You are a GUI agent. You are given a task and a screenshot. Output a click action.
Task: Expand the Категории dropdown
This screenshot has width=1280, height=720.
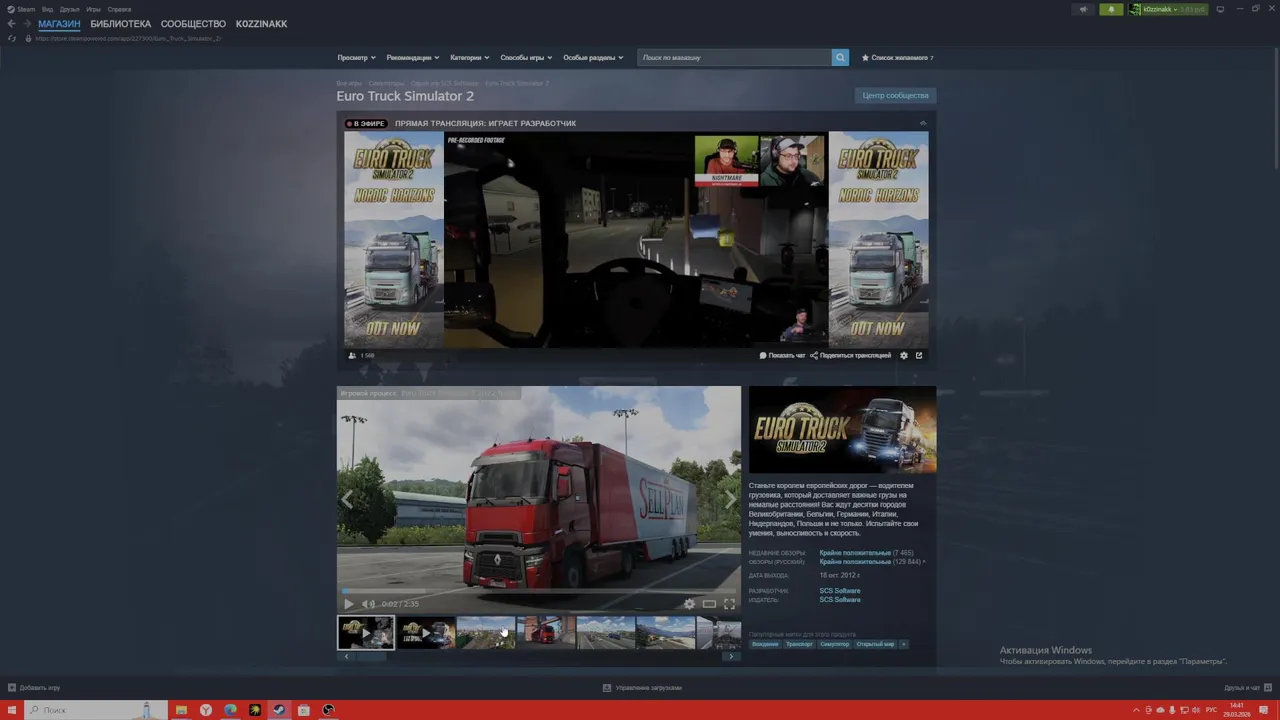470,57
